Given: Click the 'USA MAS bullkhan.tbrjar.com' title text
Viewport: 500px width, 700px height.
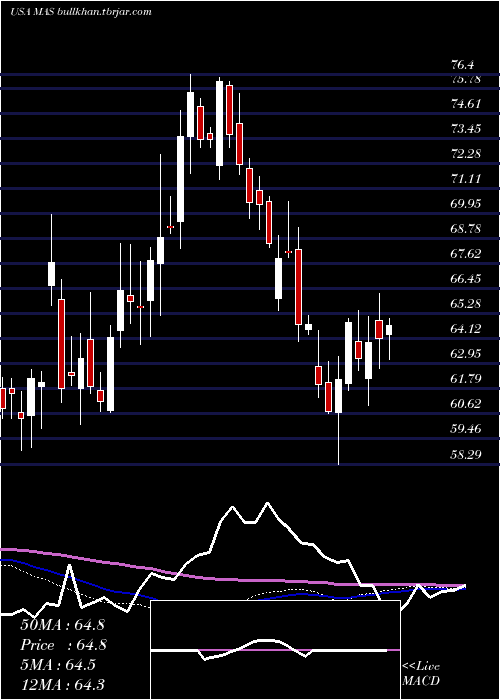Looking at the screenshot, I should [x=81, y=12].
